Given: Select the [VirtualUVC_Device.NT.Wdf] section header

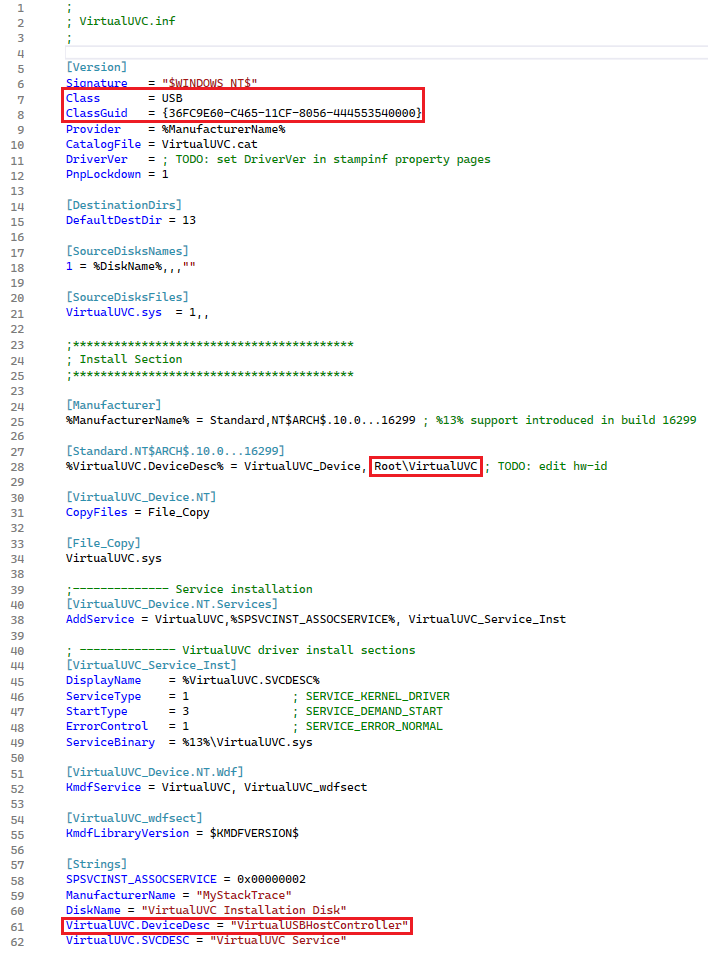Looking at the screenshot, I should (155, 772).
